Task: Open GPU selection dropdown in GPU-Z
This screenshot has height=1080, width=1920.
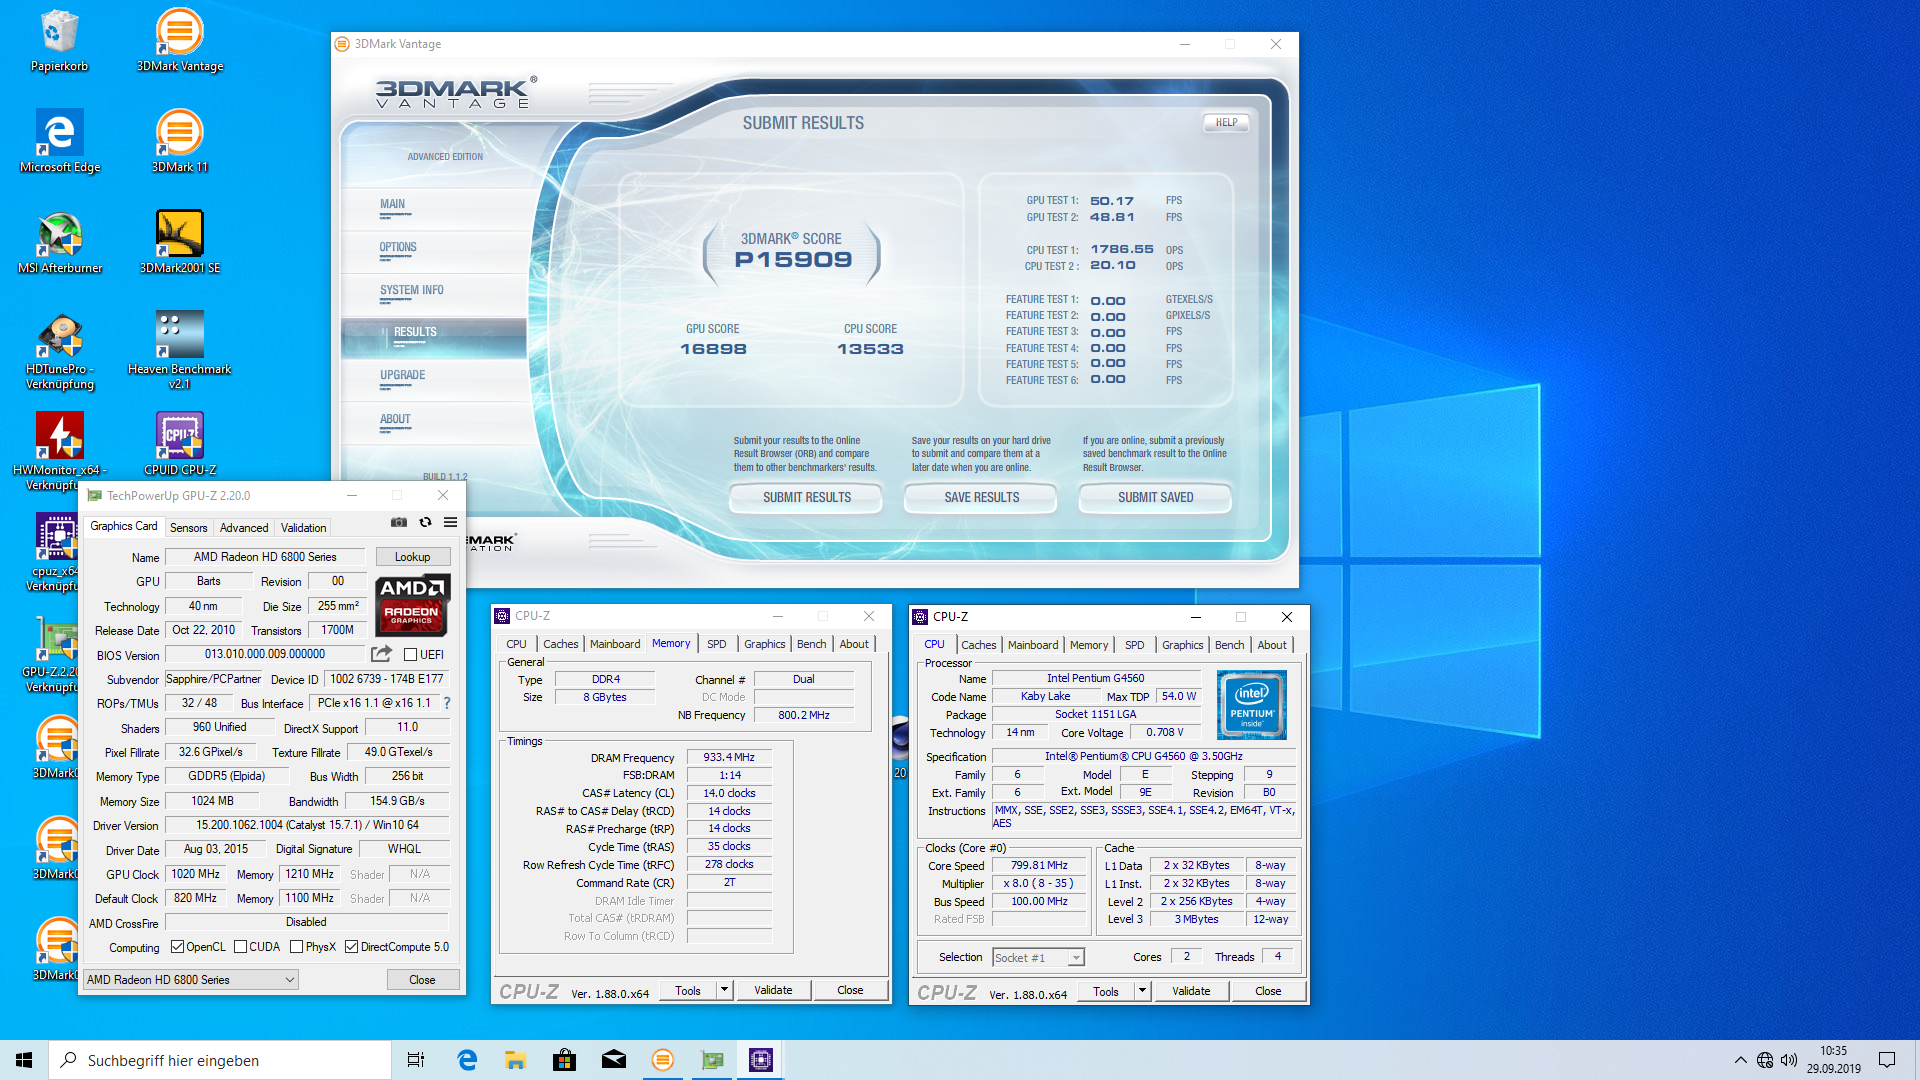Action: tap(190, 980)
